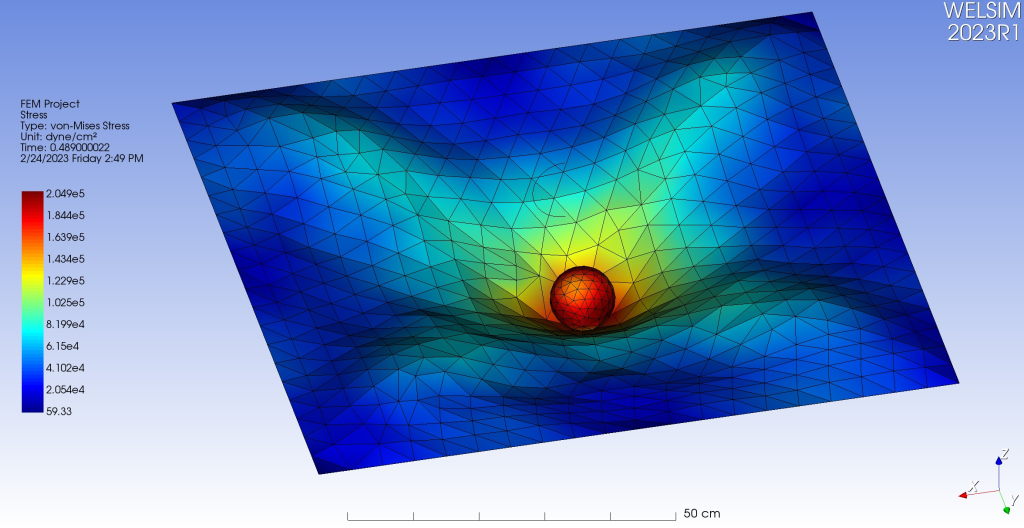Click the 'Time: 0.489000022' label
The width and height of the screenshot is (1024, 528).
[x=65, y=148]
